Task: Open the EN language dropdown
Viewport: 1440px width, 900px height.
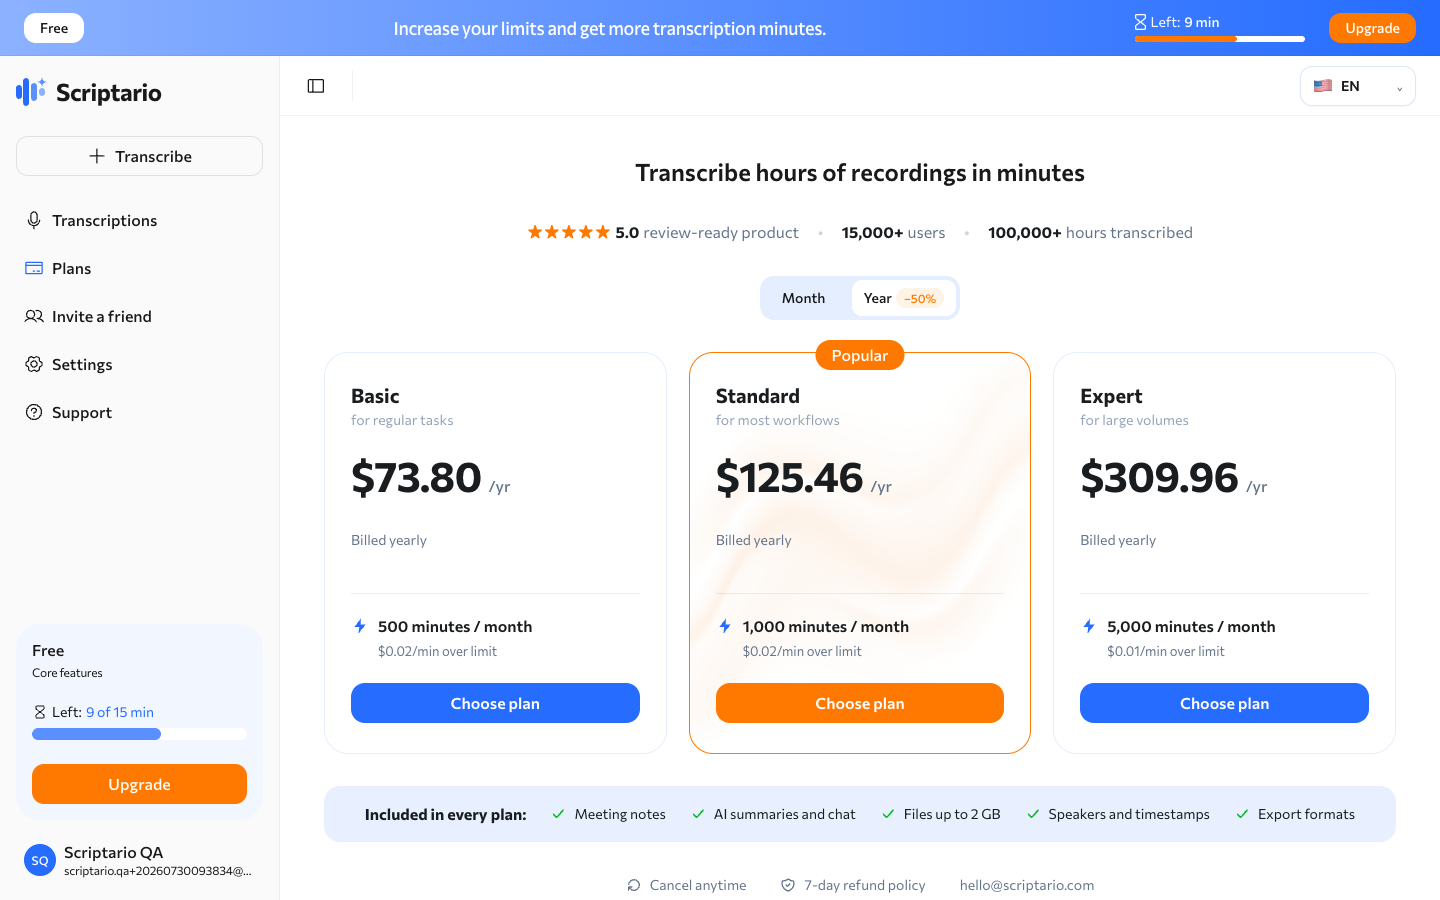Action: pyautogui.click(x=1357, y=86)
